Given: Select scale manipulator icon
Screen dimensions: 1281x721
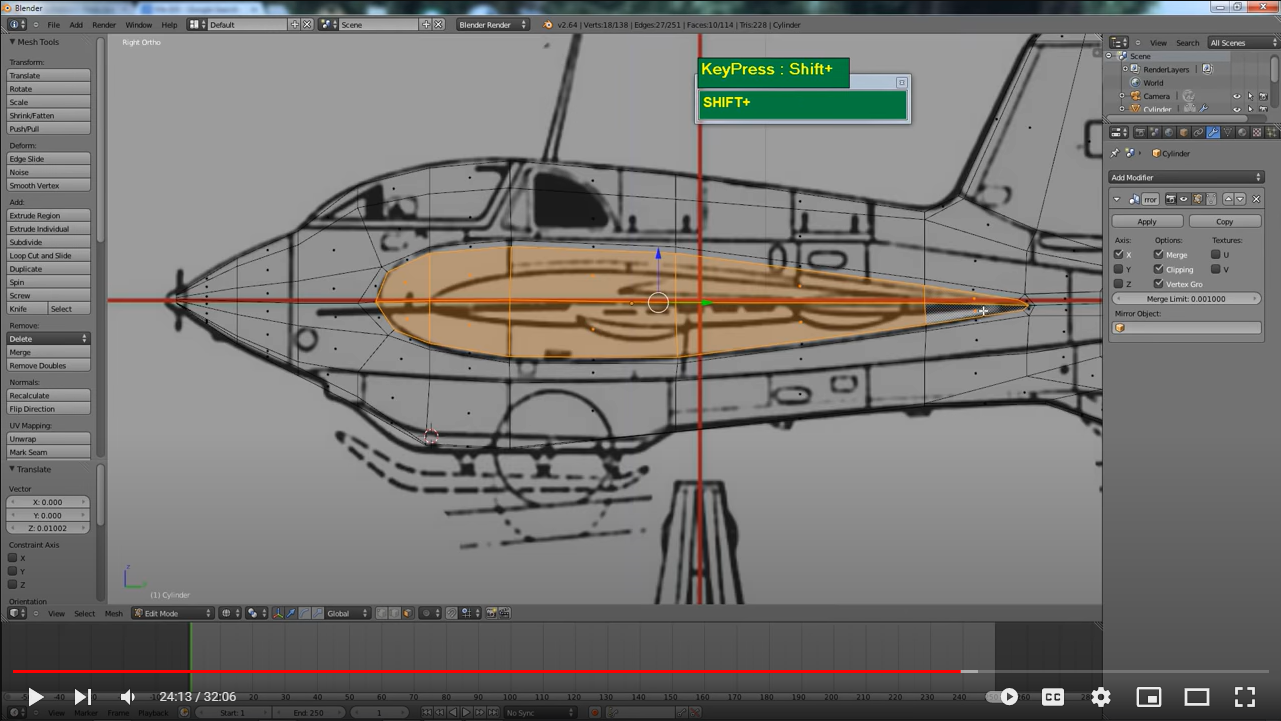Looking at the screenshot, I should (317, 613).
